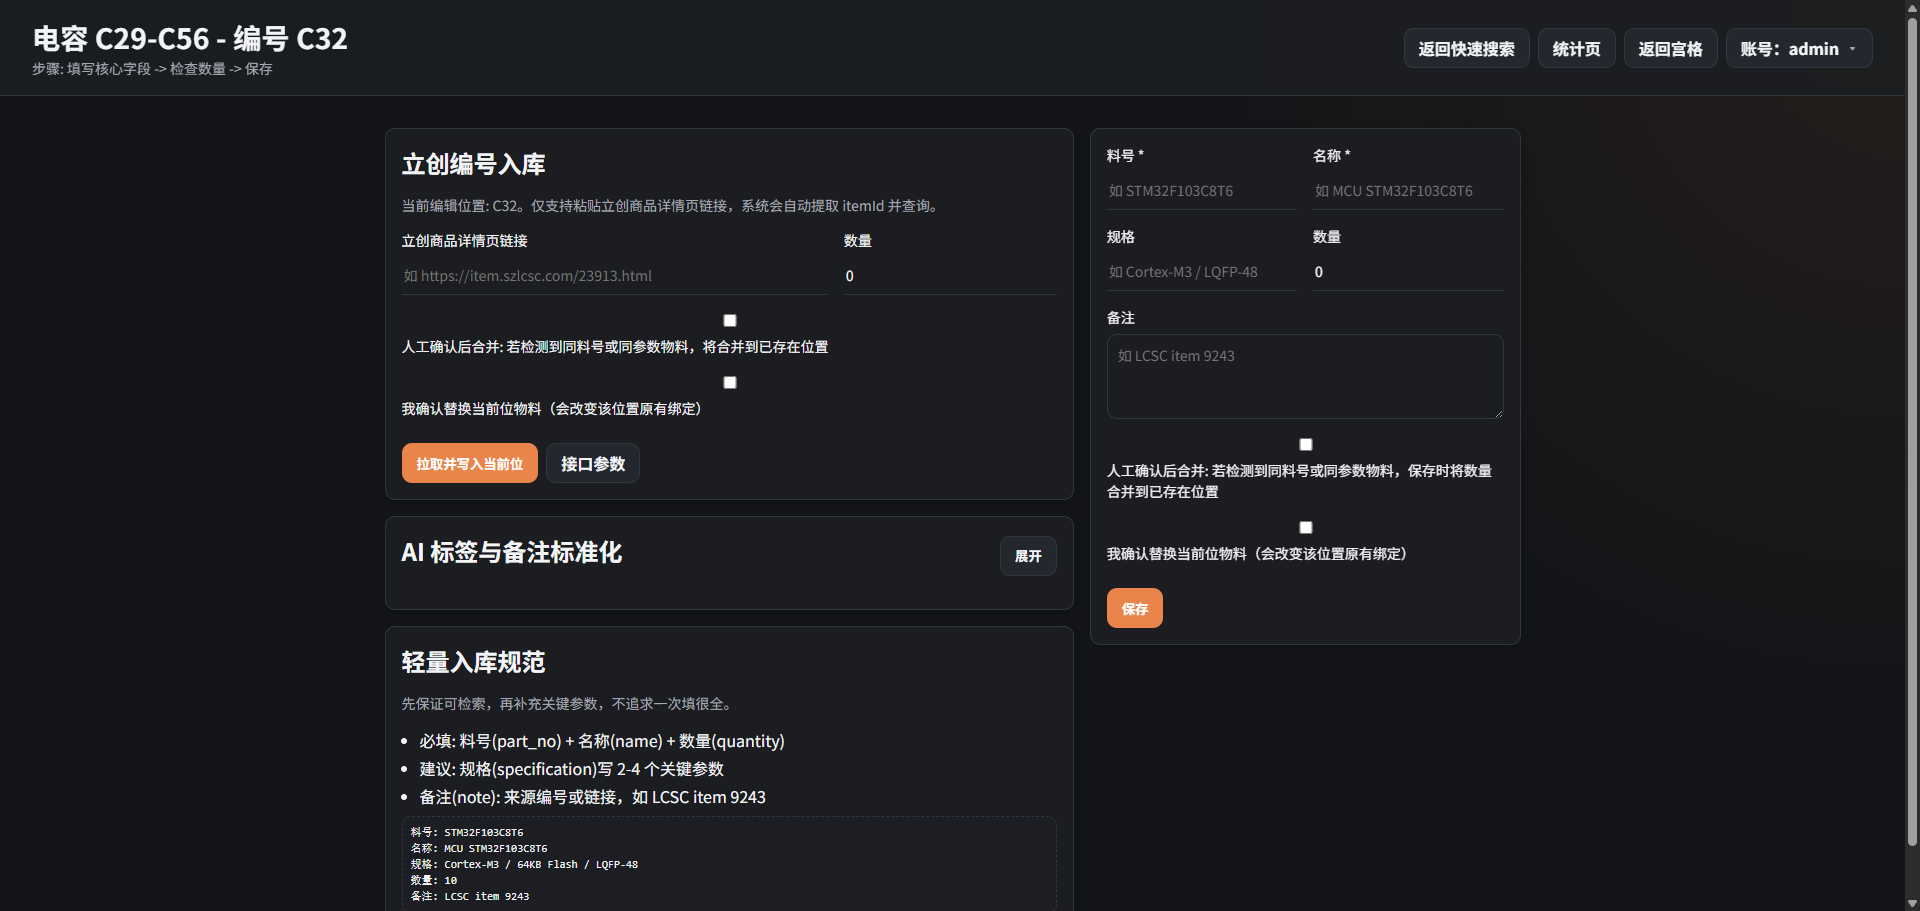1920x911 pixels.
Task: Click the 名称 input field
Action: (x=1407, y=191)
